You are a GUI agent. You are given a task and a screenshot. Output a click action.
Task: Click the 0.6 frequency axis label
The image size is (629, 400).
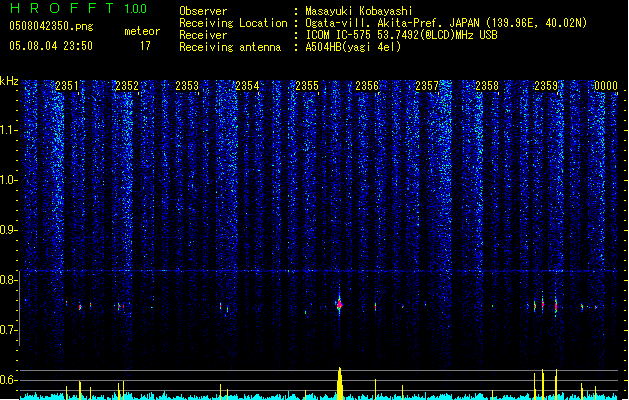(x=8, y=380)
